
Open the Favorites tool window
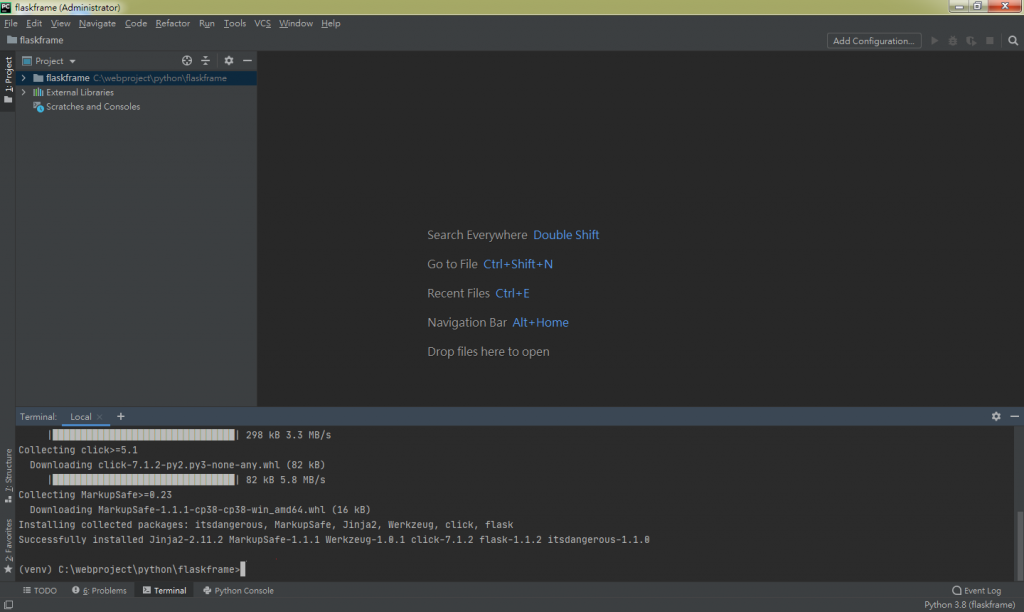pyautogui.click(x=8, y=546)
